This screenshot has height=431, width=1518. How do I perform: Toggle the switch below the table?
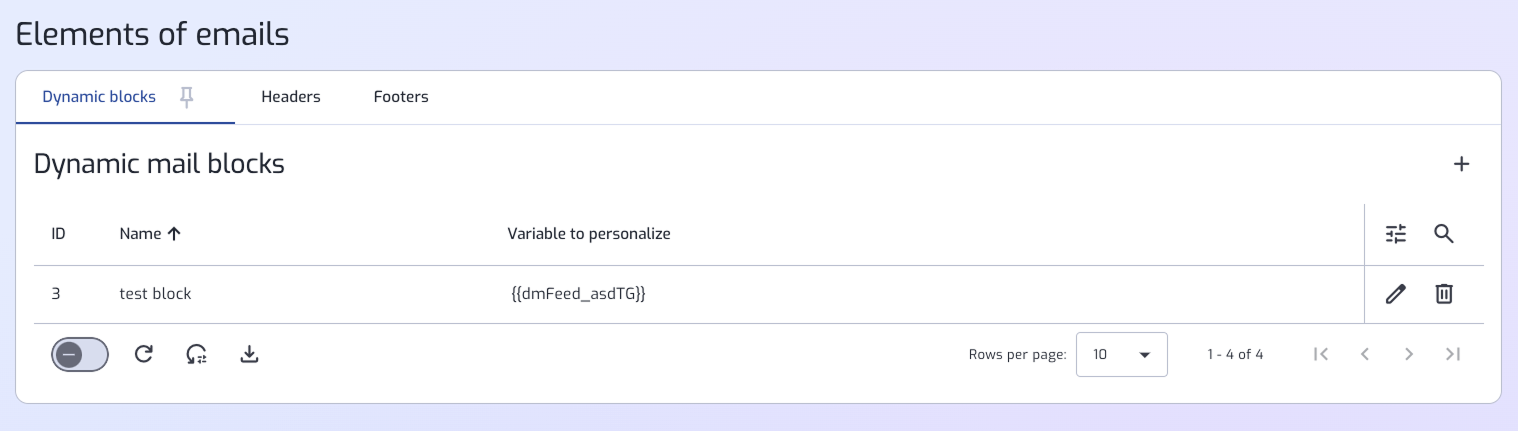click(80, 354)
